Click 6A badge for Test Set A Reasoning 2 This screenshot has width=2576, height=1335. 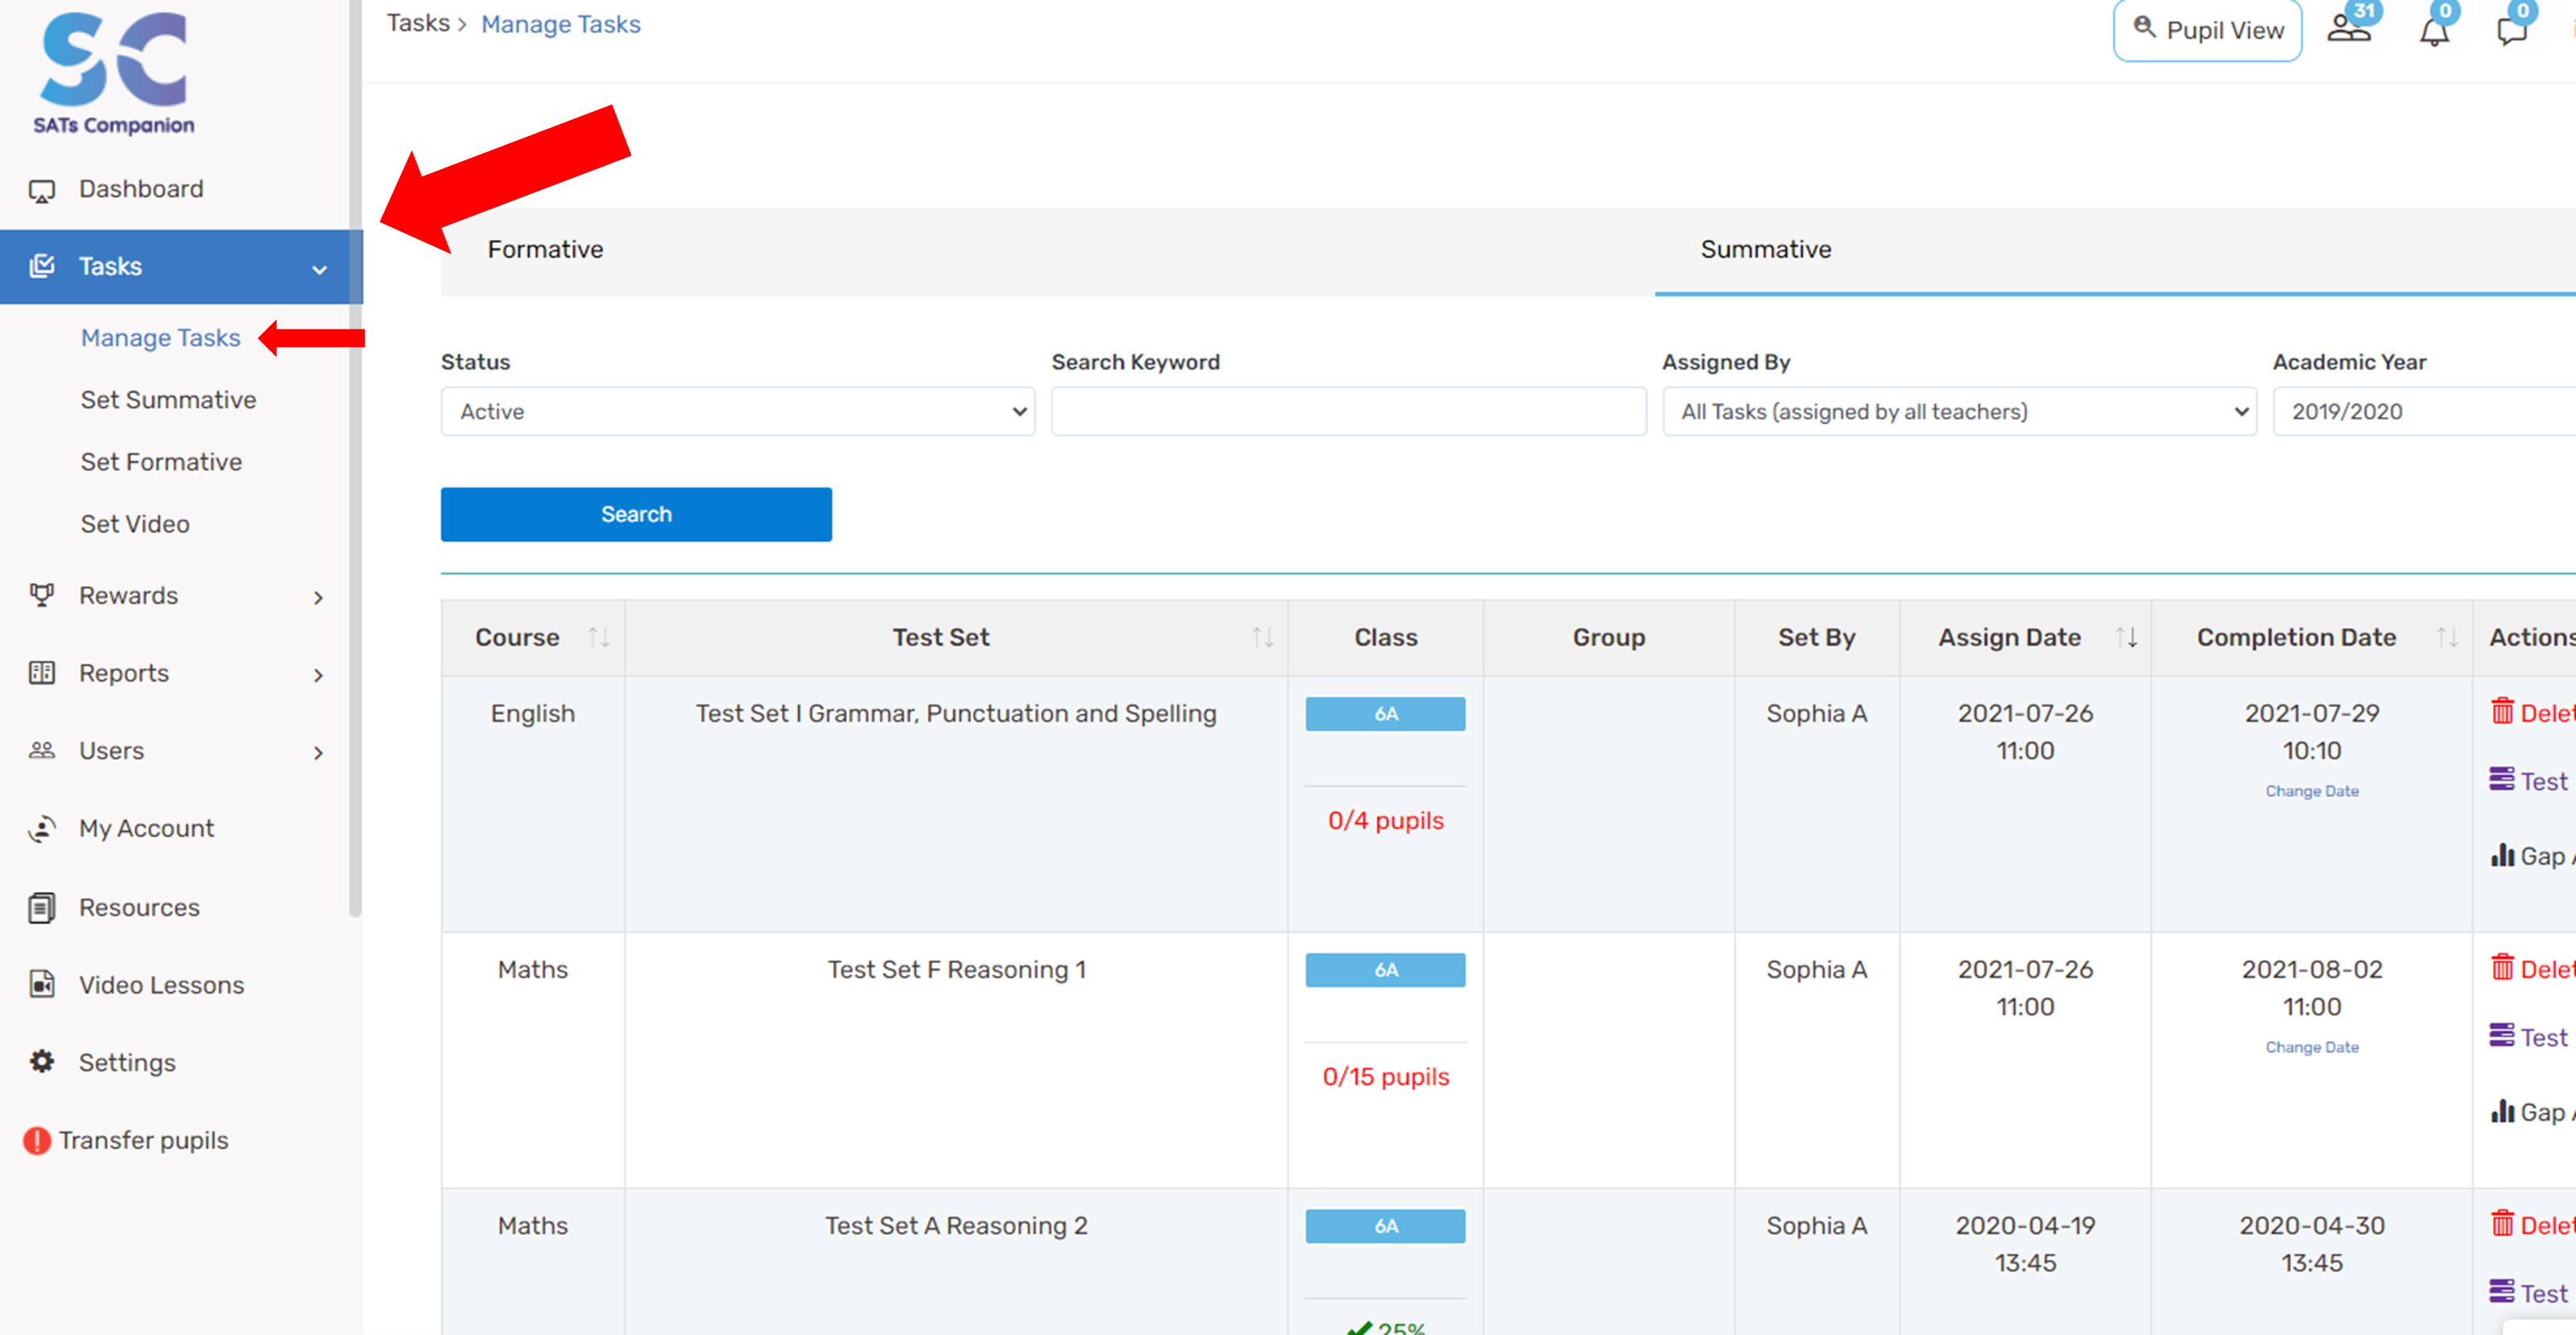point(1385,1226)
